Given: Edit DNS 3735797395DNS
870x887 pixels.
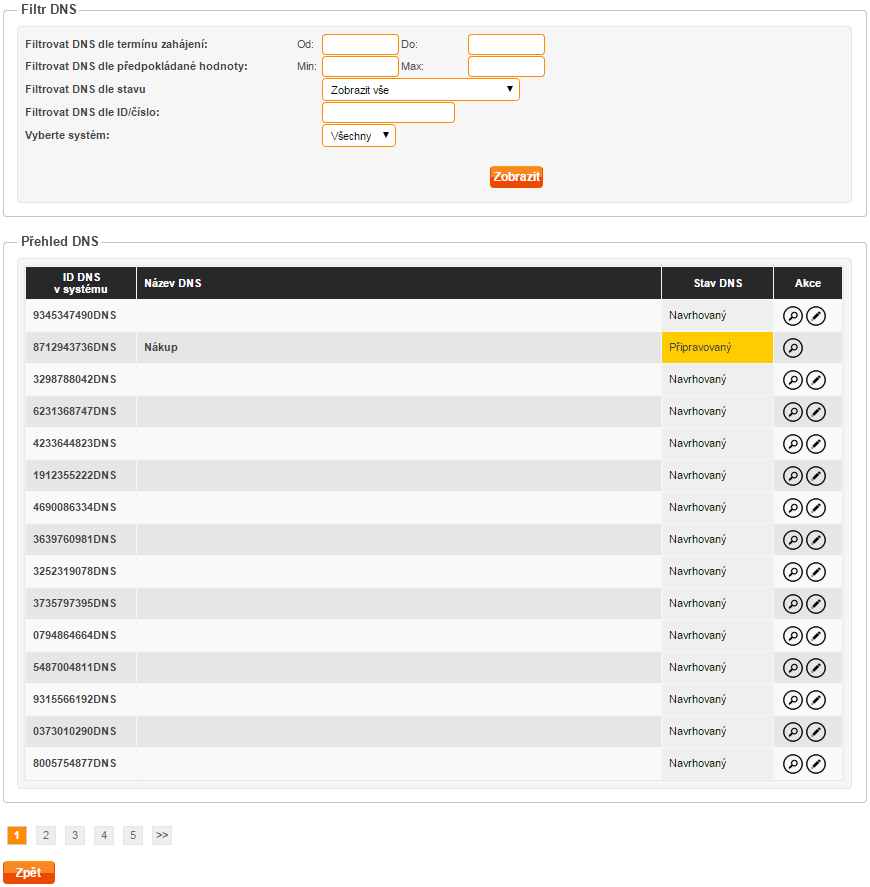Looking at the screenshot, I should 816,604.
